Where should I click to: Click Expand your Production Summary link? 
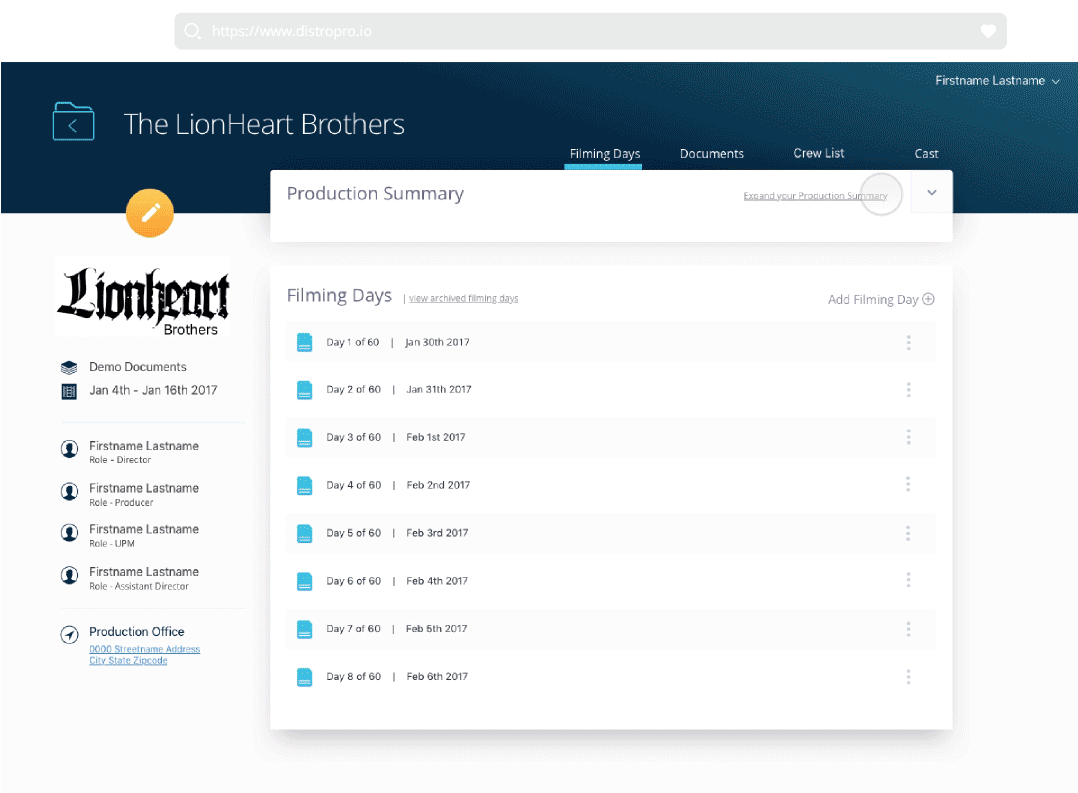pyautogui.click(x=814, y=196)
